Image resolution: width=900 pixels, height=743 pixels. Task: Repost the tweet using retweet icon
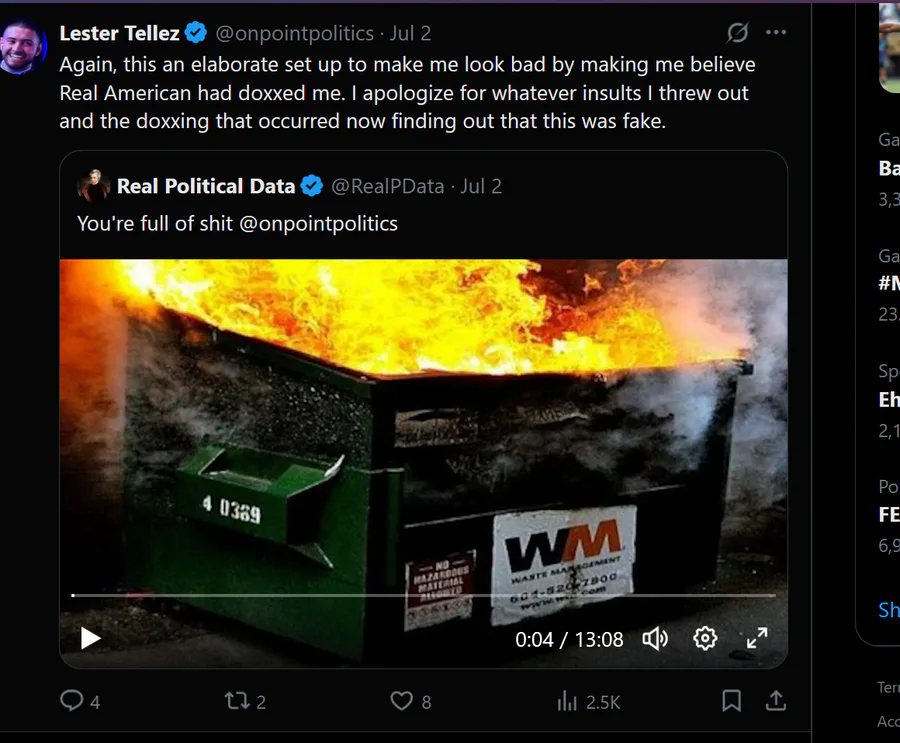(x=237, y=701)
